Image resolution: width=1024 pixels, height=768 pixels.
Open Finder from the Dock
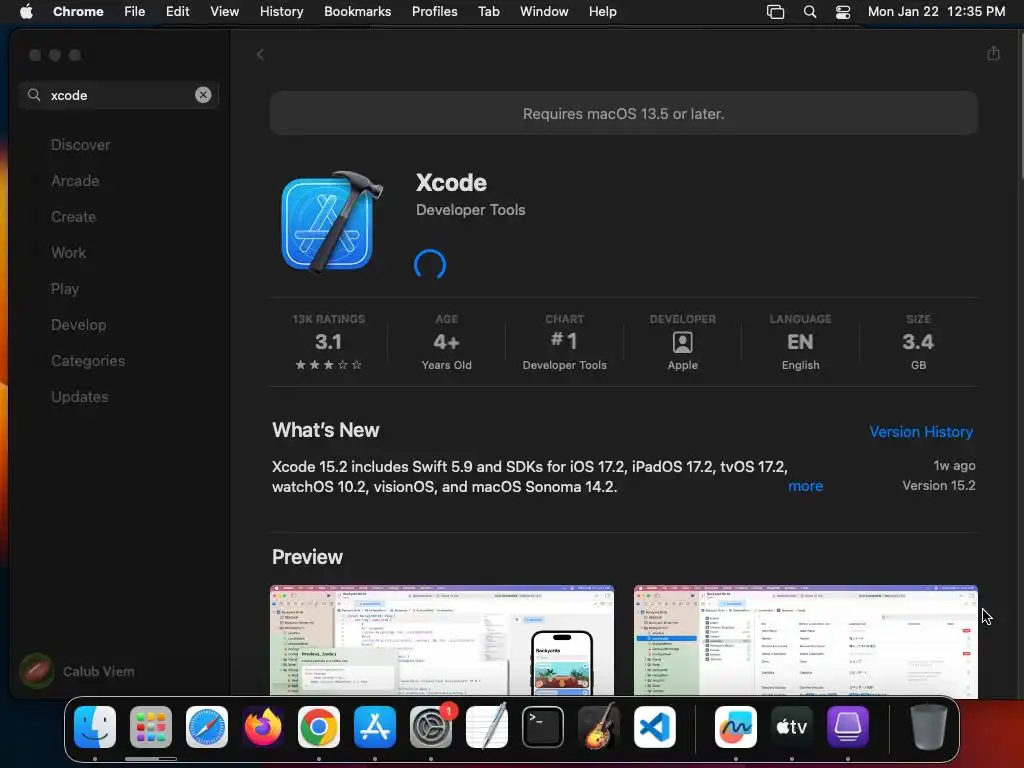[95, 727]
